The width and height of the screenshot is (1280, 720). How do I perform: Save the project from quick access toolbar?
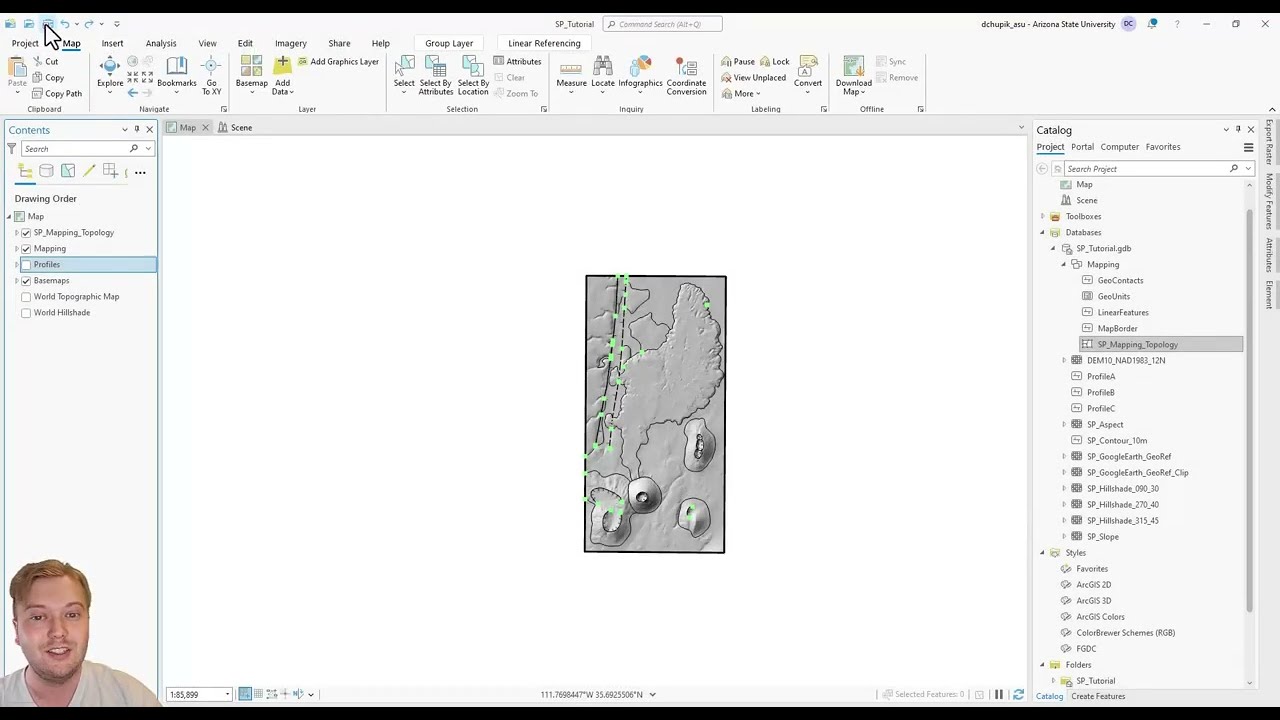pos(47,24)
